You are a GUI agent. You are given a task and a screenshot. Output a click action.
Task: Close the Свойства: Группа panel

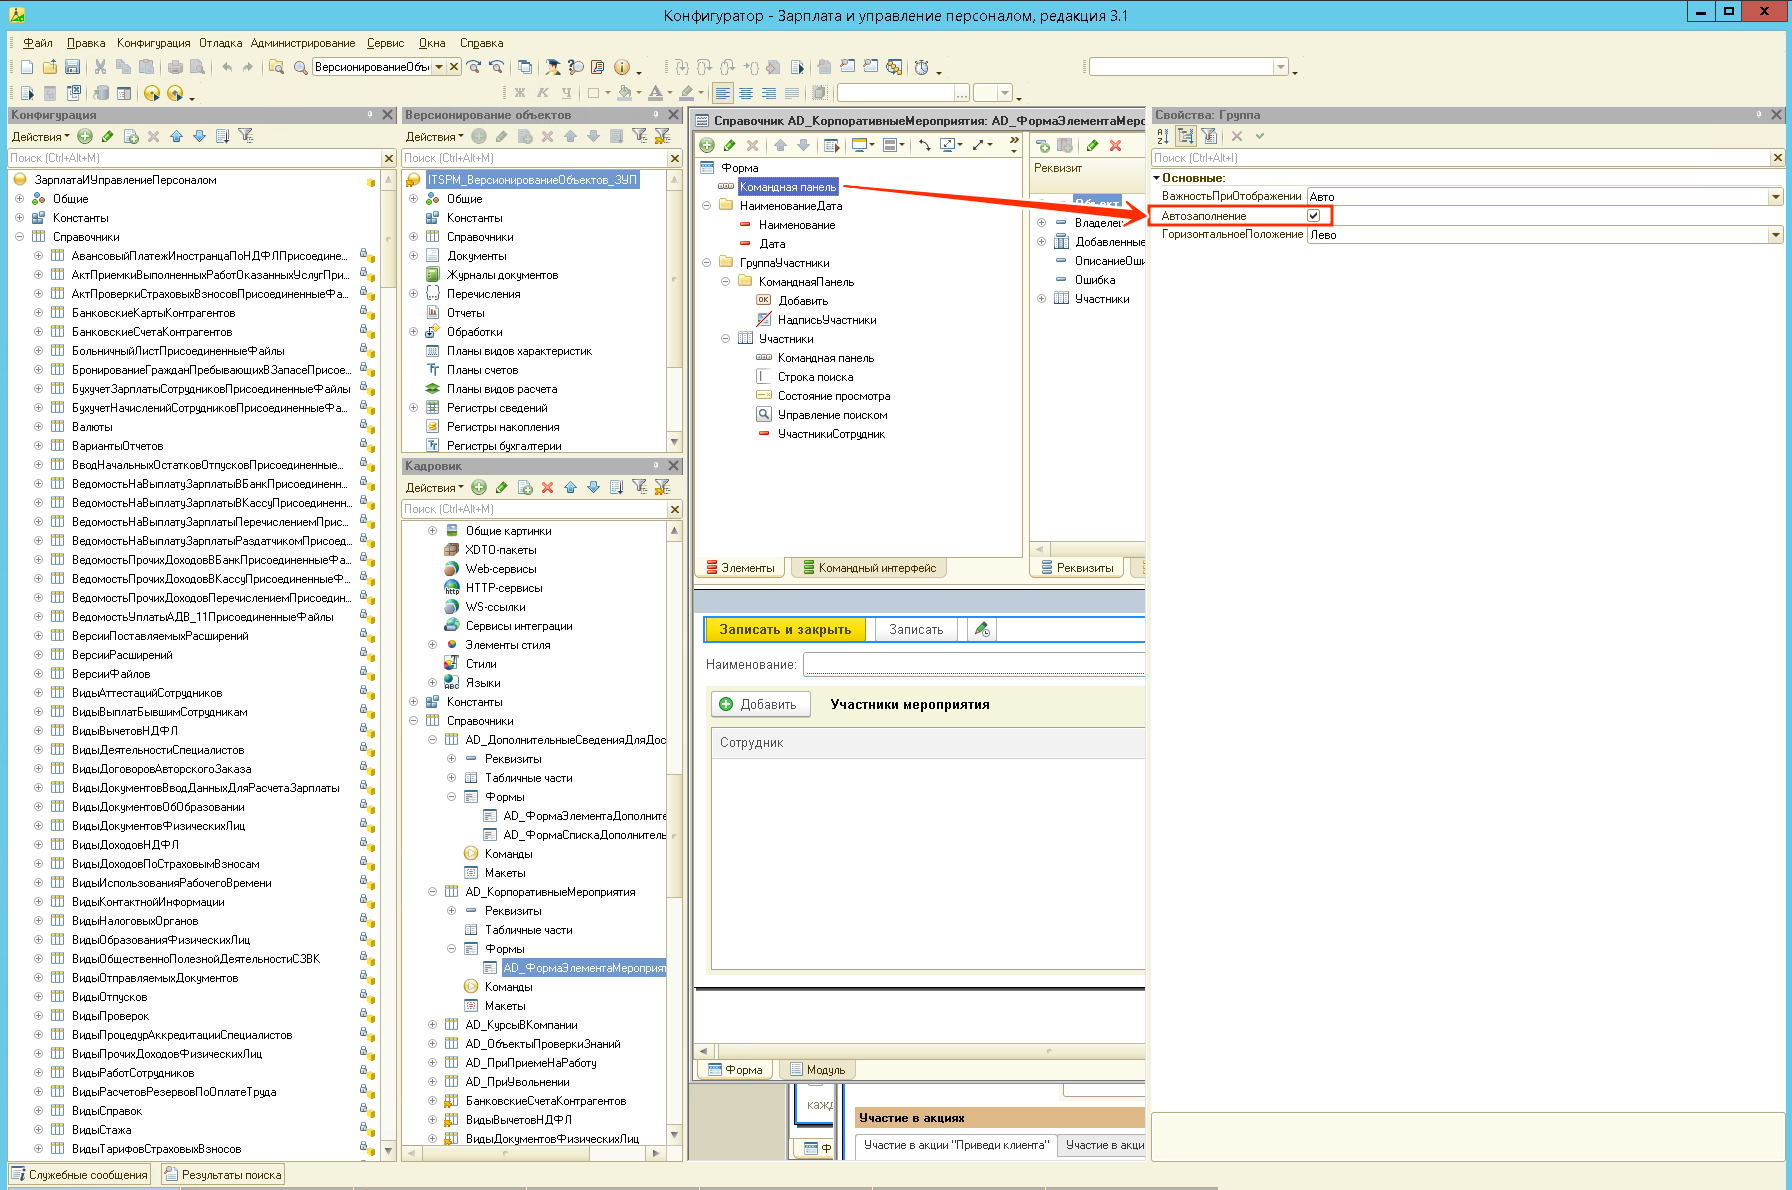[1777, 115]
